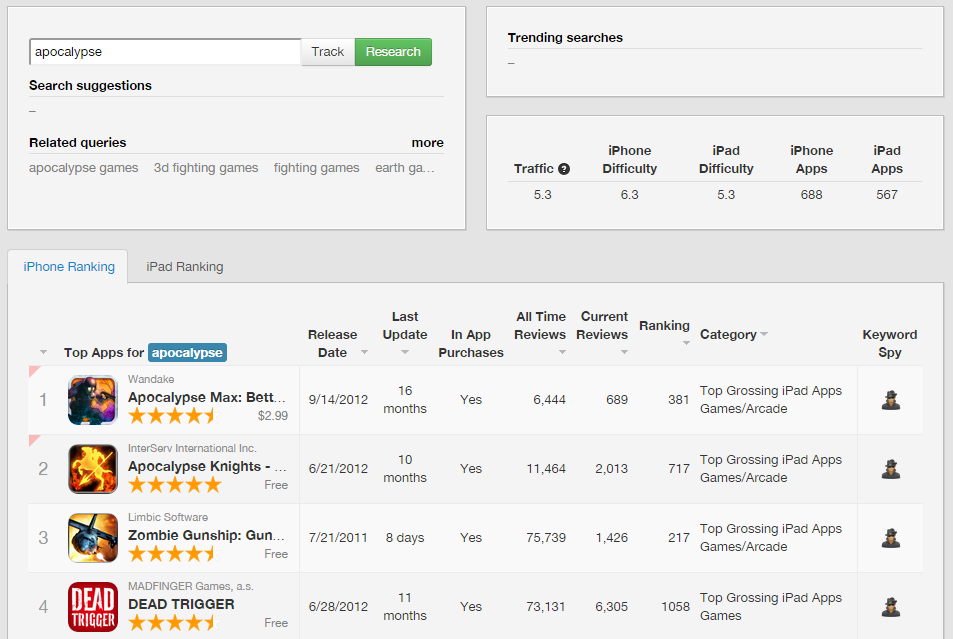Open the DEAD TRIGGER app icon

coord(92,607)
